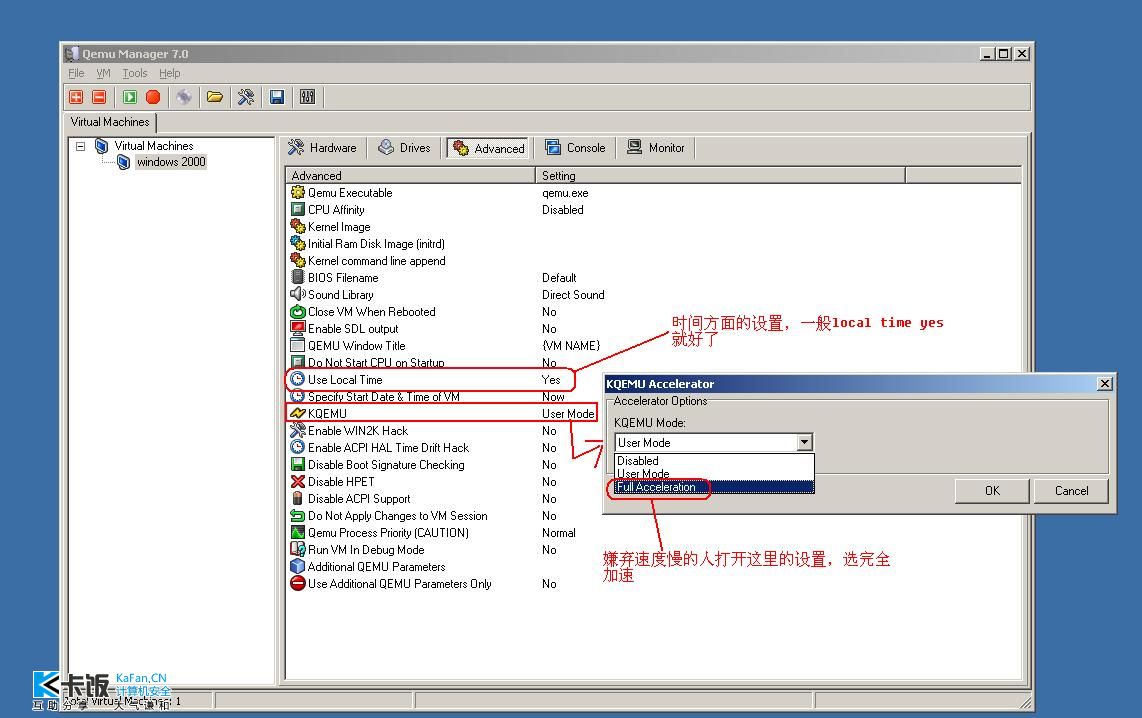Switch to the Drives tab
This screenshot has width=1142, height=718.
click(404, 148)
